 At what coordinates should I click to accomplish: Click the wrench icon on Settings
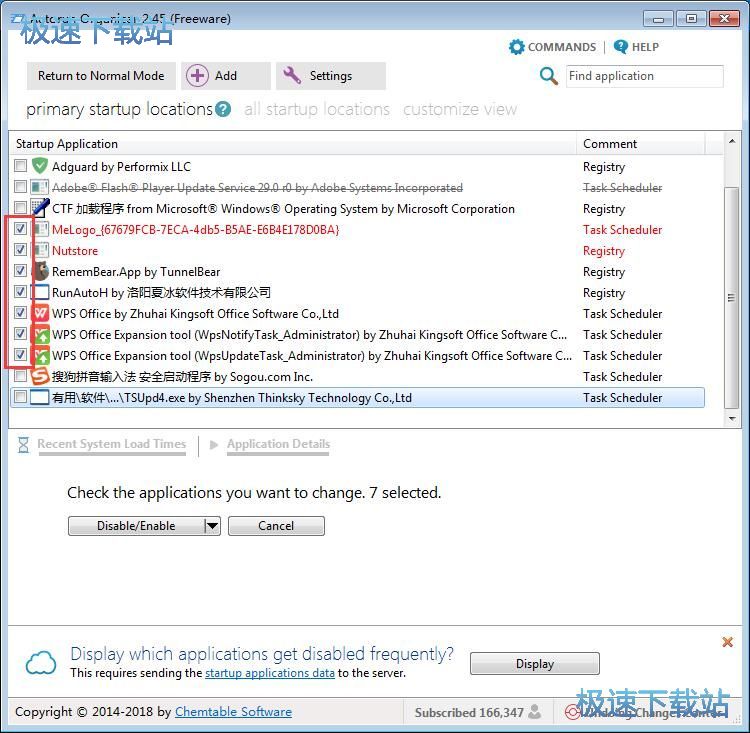[292, 75]
